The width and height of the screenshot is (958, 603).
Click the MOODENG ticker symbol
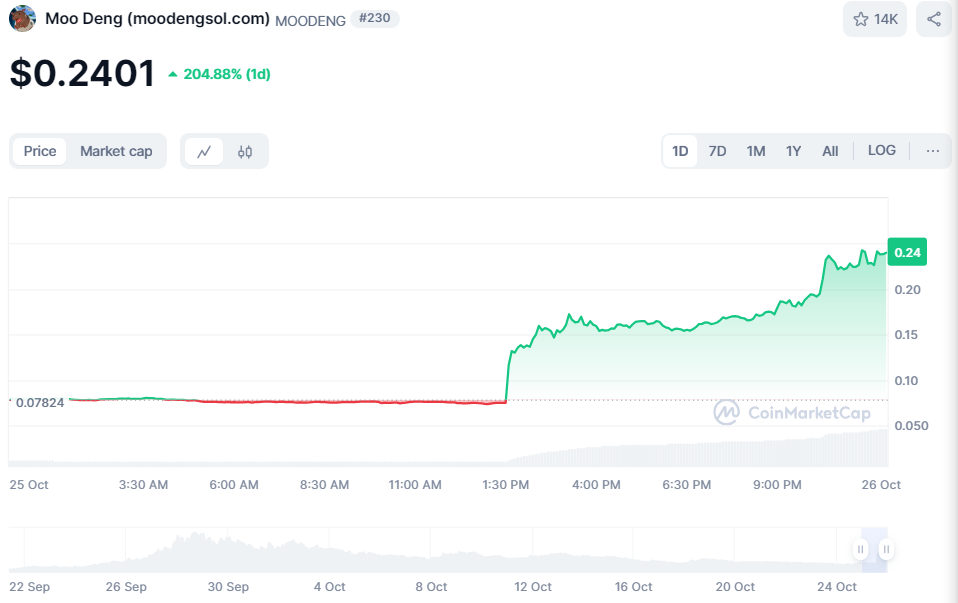point(310,21)
